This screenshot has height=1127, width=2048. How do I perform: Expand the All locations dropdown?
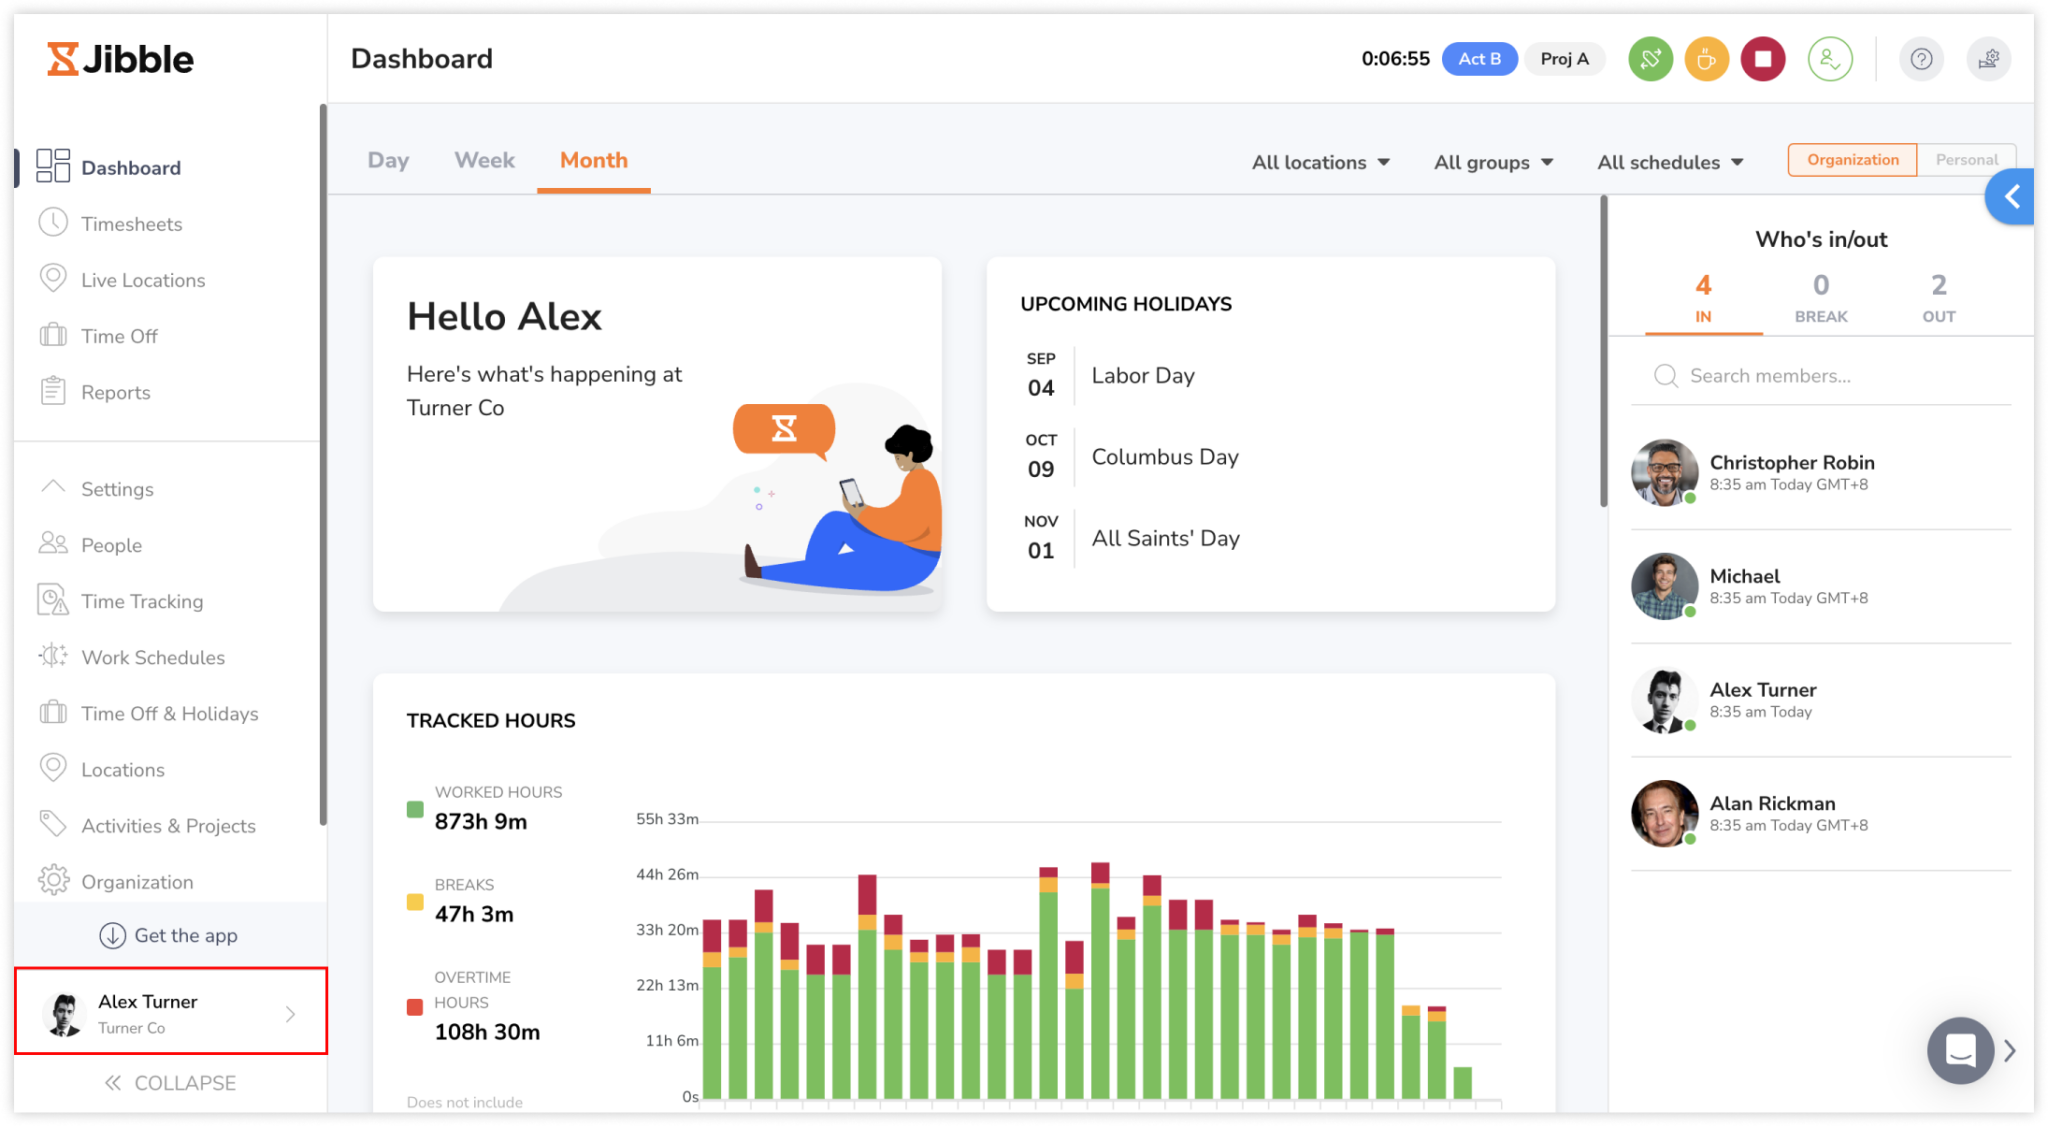click(1320, 162)
